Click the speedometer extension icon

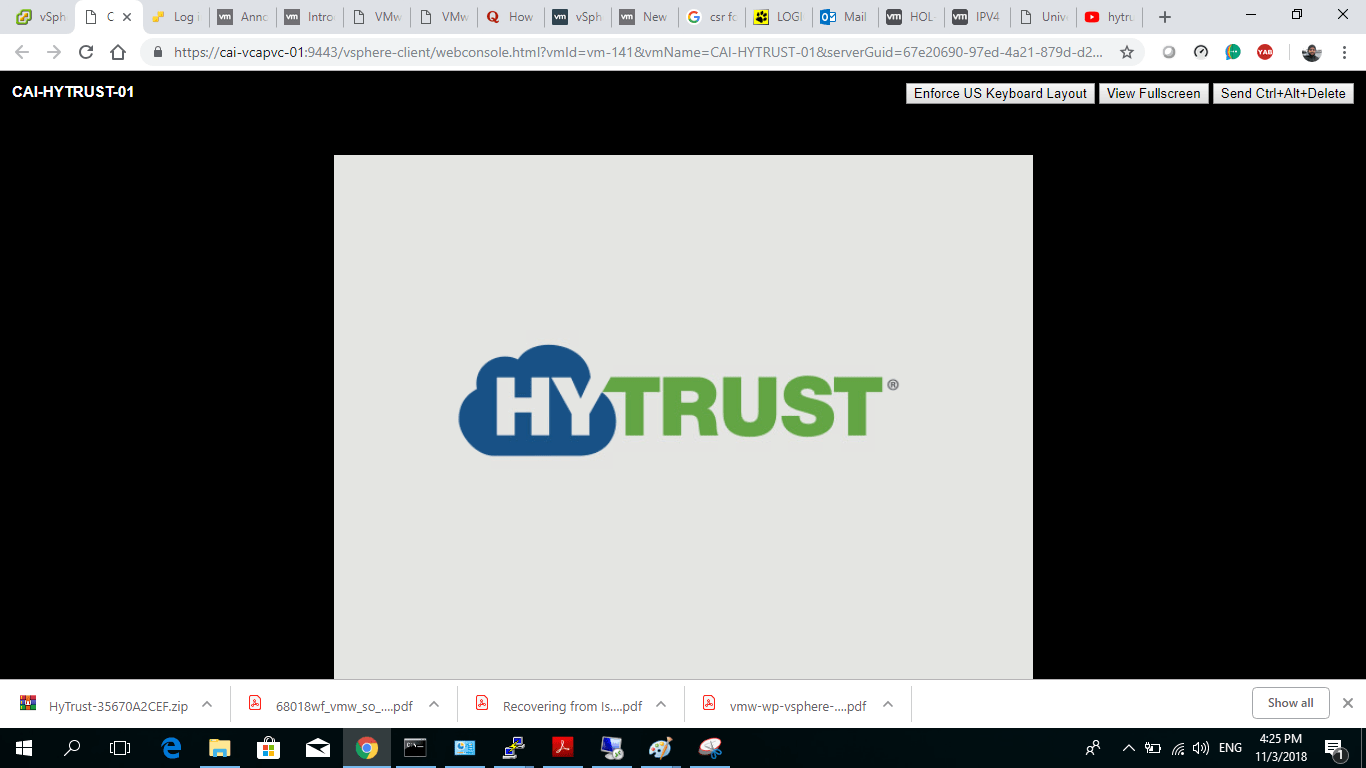coord(1201,52)
